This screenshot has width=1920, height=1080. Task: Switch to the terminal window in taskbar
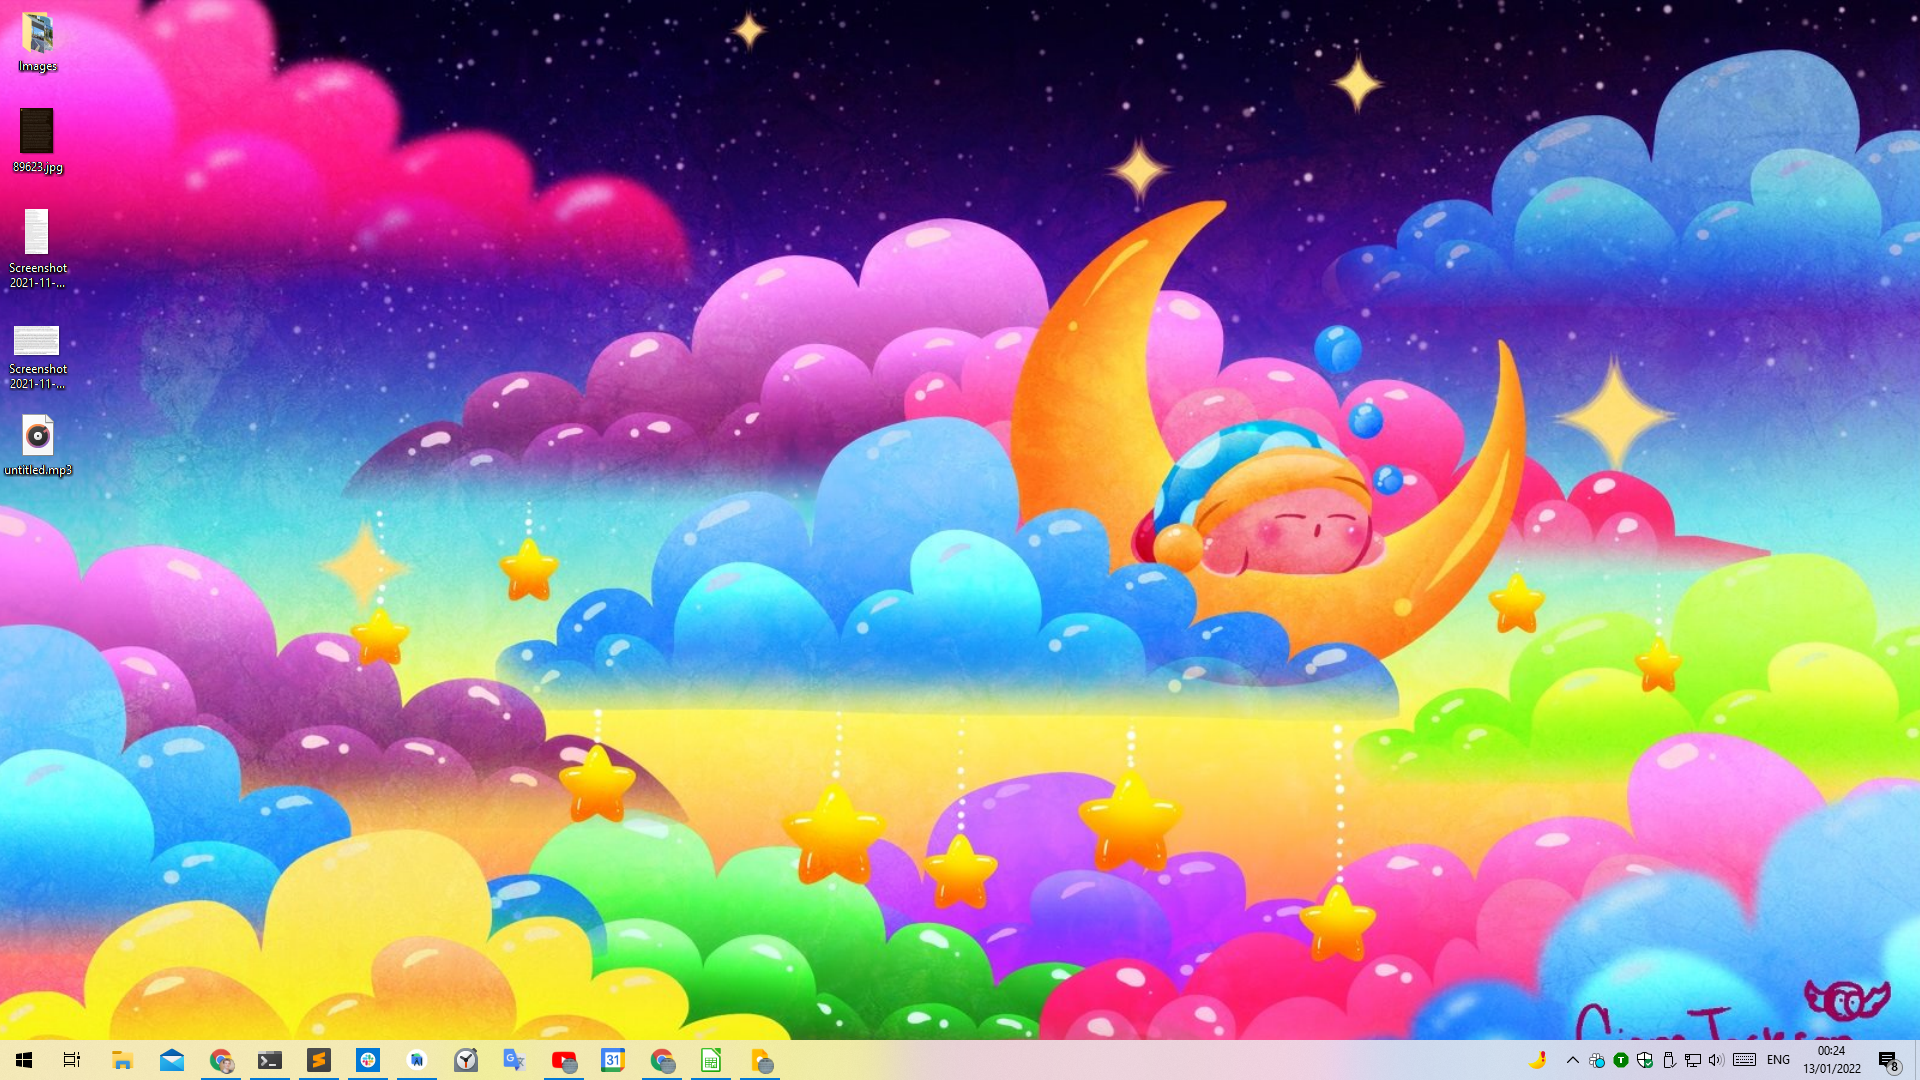(x=270, y=1060)
